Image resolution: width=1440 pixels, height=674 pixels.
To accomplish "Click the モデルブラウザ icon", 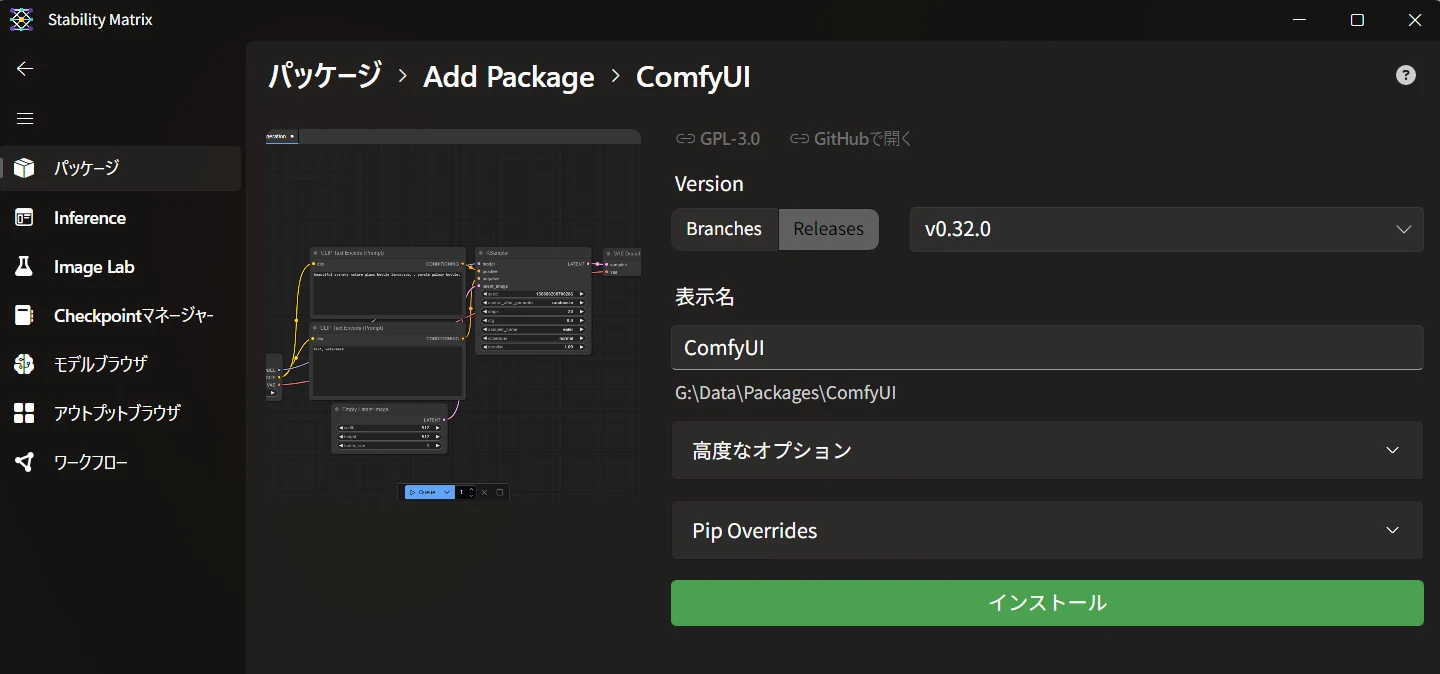I will point(24,364).
